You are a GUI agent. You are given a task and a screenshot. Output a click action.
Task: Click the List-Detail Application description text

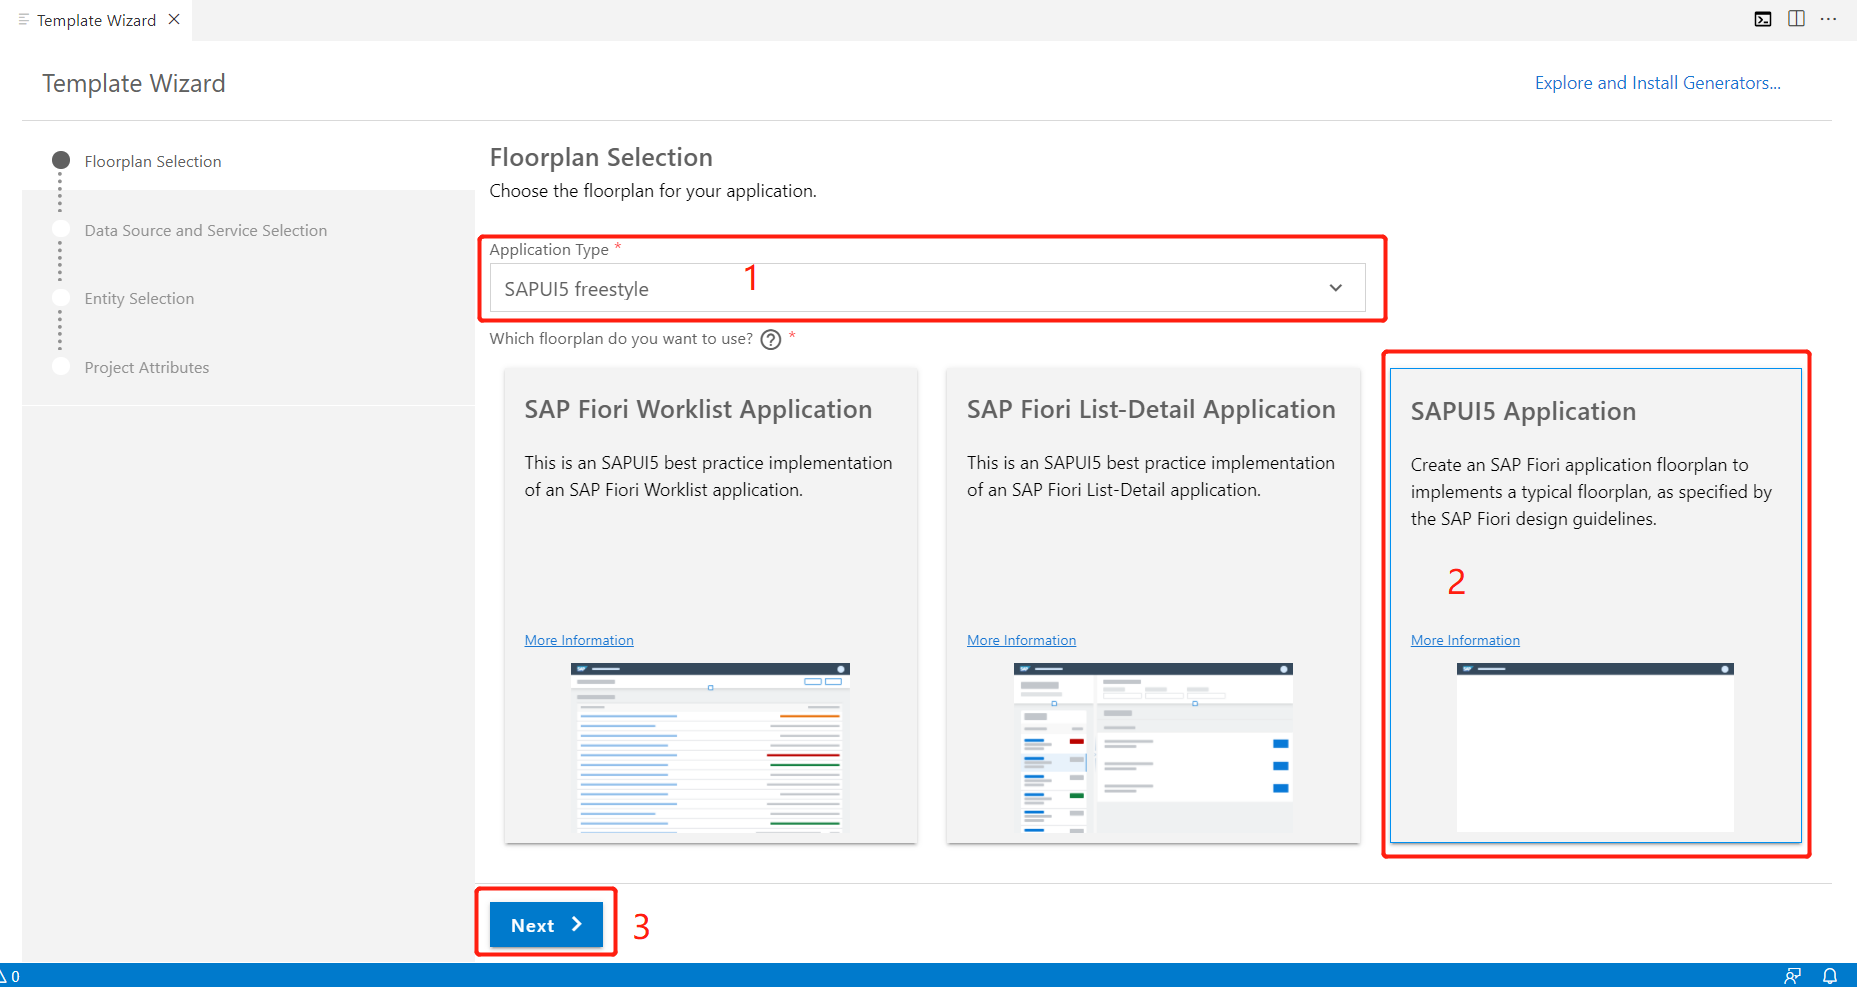pos(1151,476)
